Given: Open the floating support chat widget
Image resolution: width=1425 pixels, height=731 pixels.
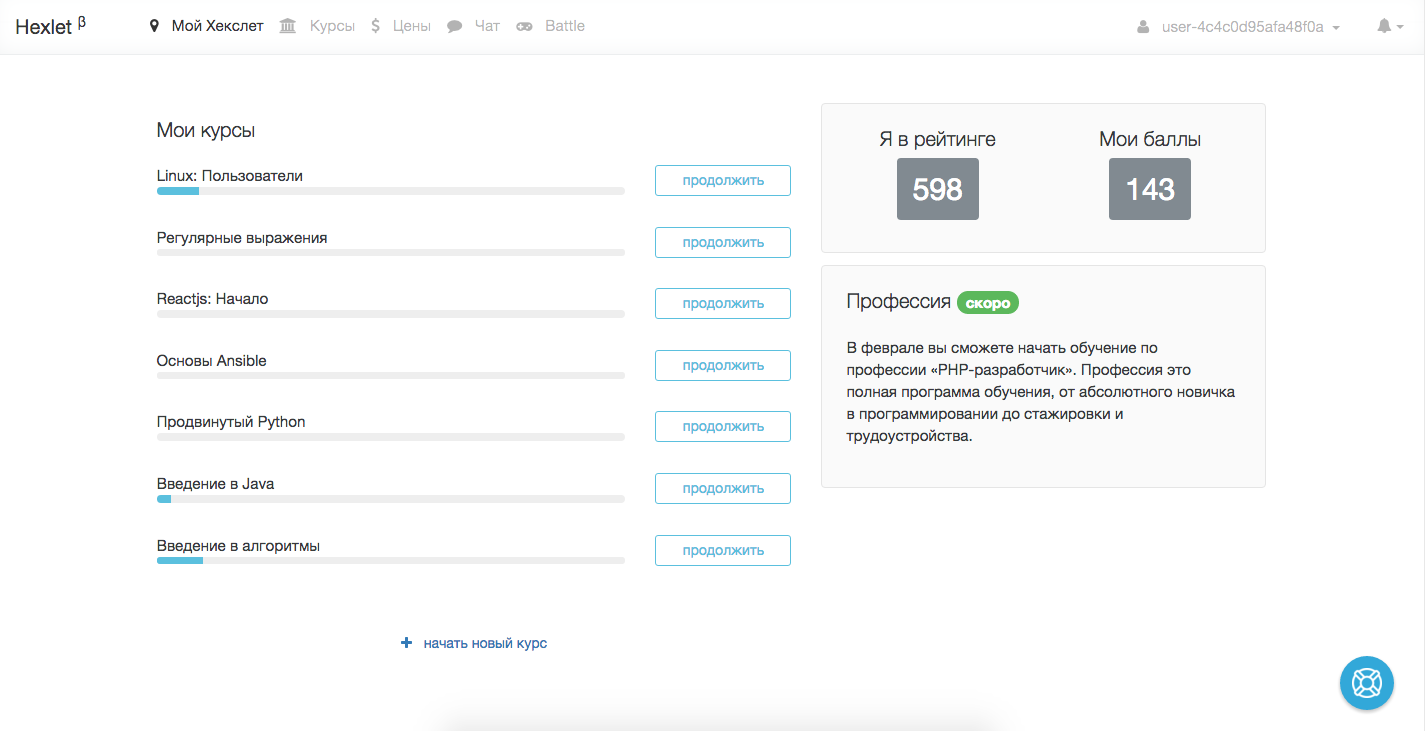Looking at the screenshot, I should [x=1366, y=683].
